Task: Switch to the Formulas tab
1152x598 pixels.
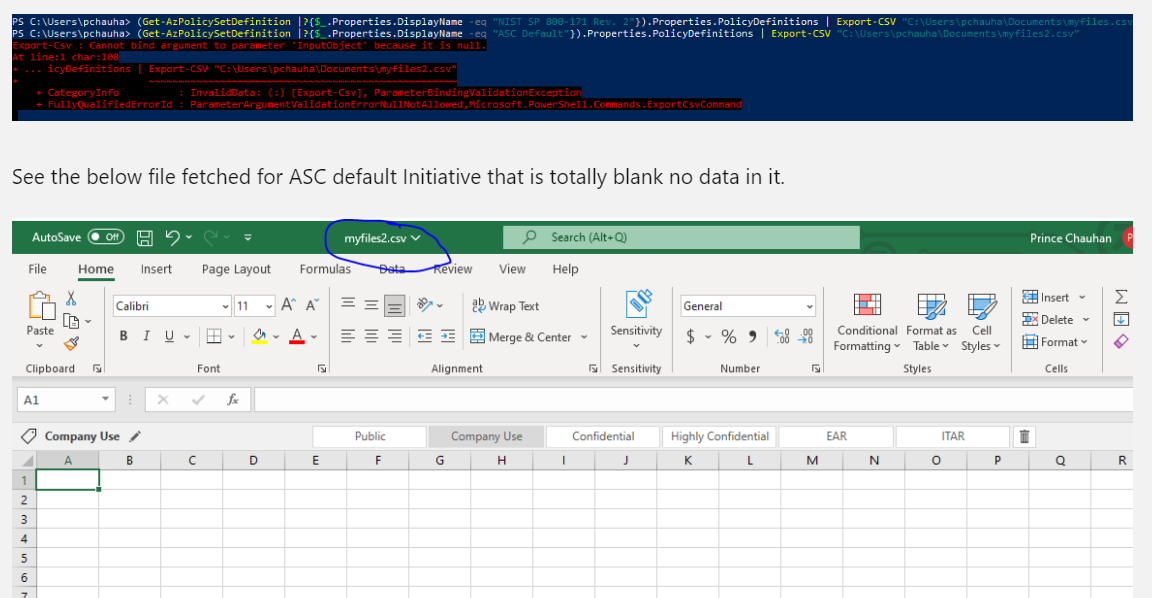Action: 325,269
